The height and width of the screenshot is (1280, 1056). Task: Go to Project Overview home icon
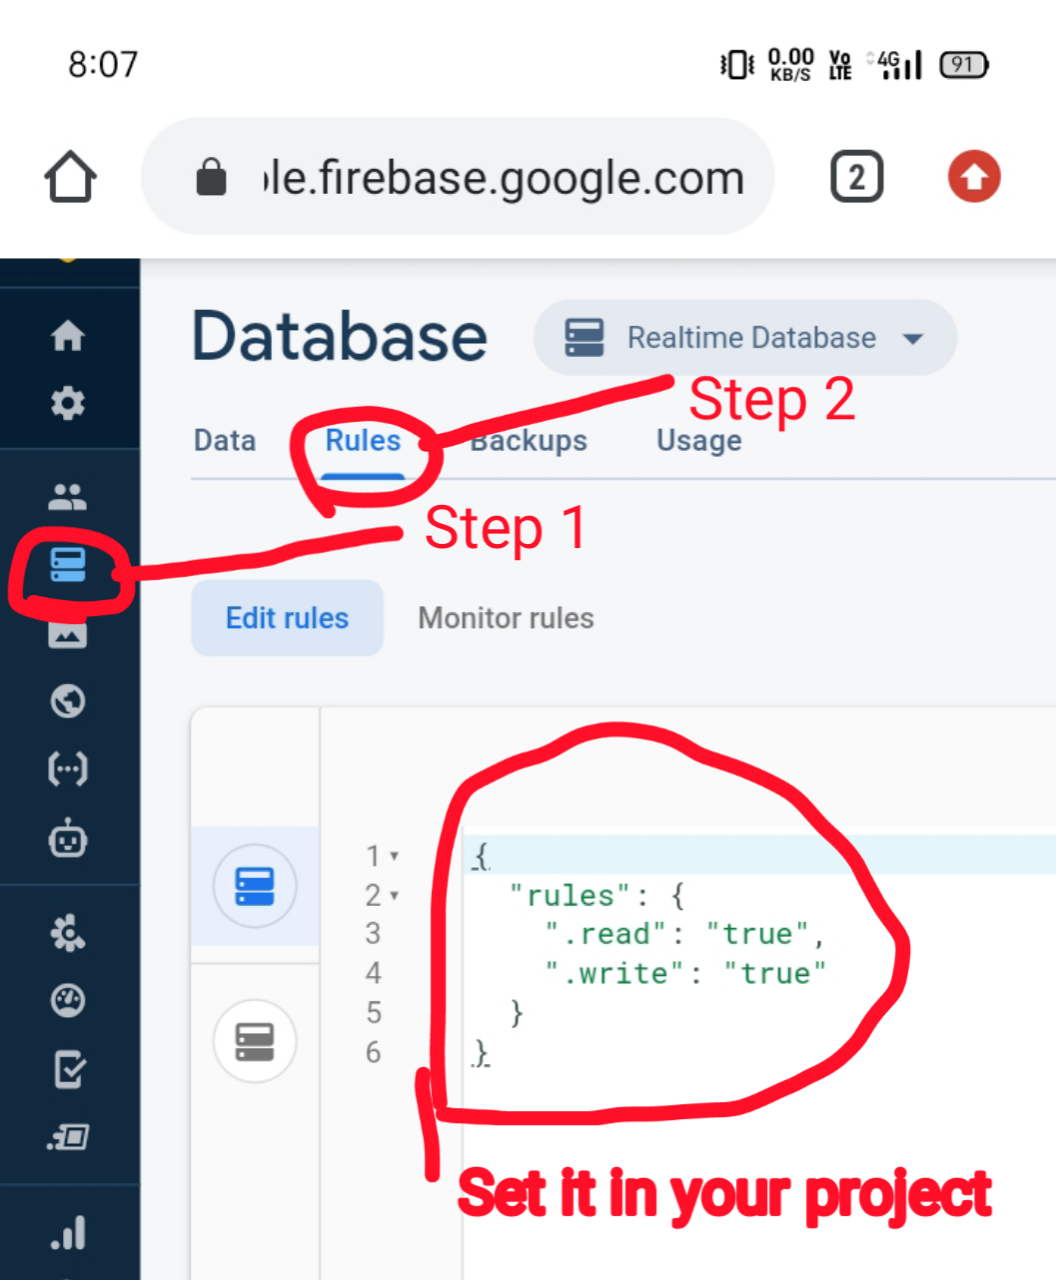[x=68, y=336]
